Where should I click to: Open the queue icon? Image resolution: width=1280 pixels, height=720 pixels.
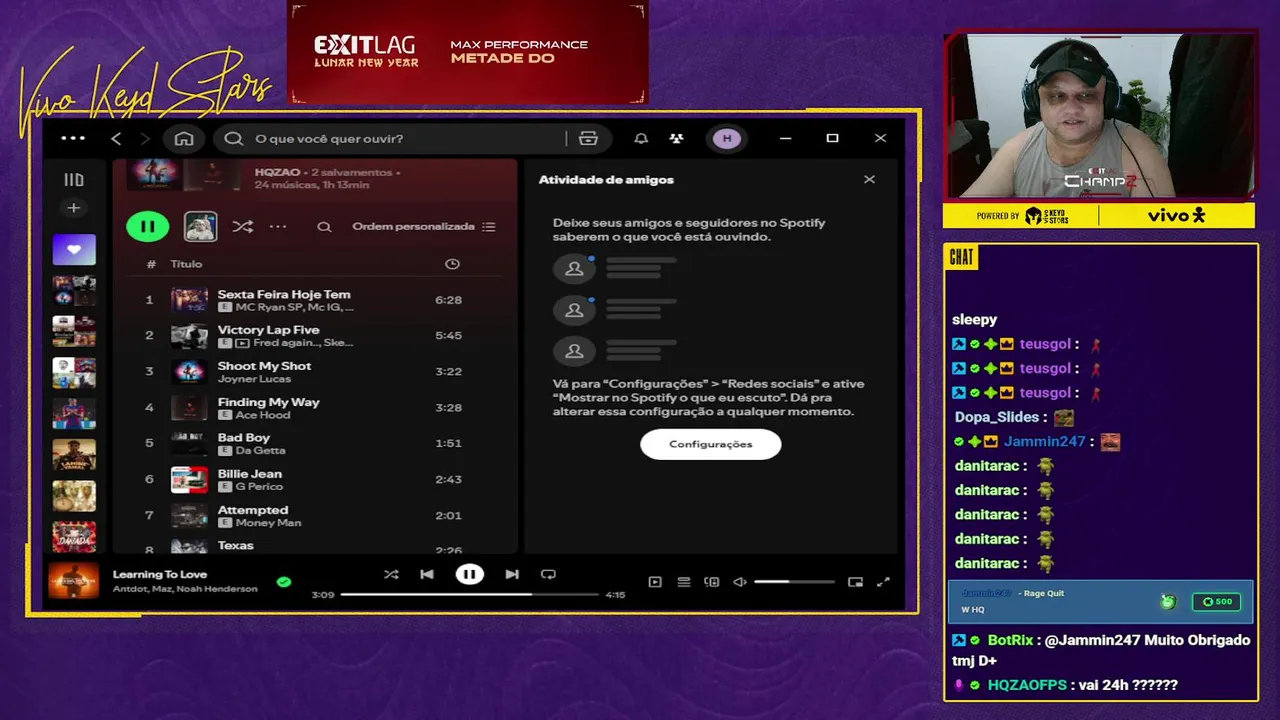click(684, 581)
